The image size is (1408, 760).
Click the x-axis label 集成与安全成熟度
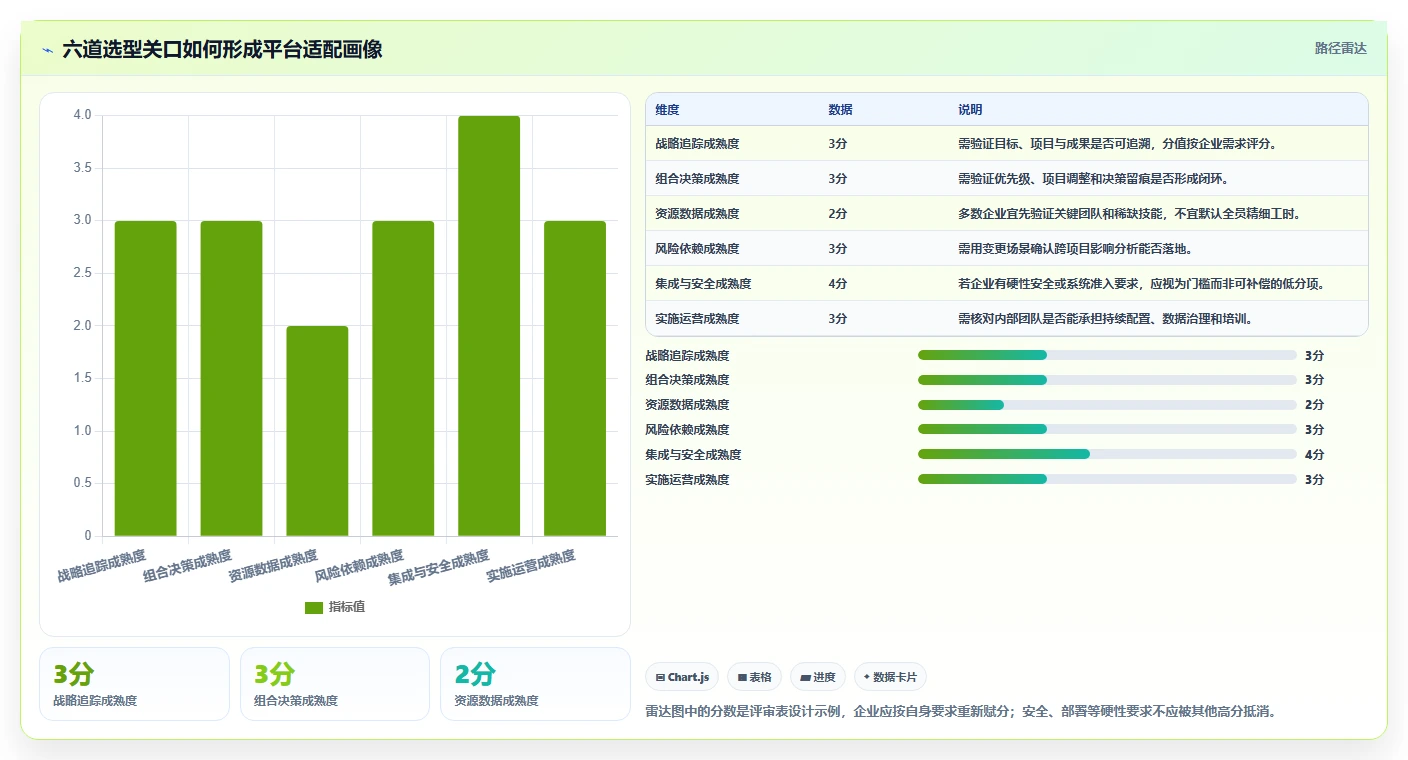click(x=439, y=567)
